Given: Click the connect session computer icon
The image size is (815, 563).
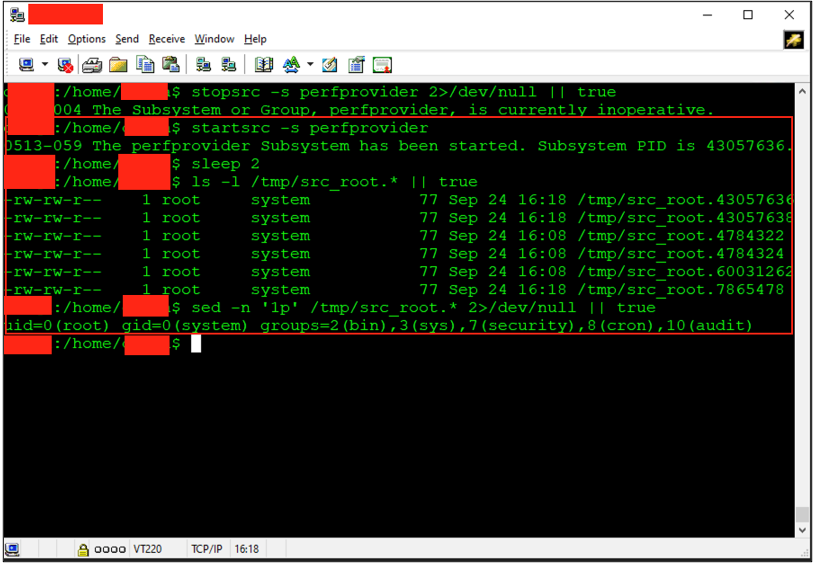Looking at the screenshot, I should point(26,65).
